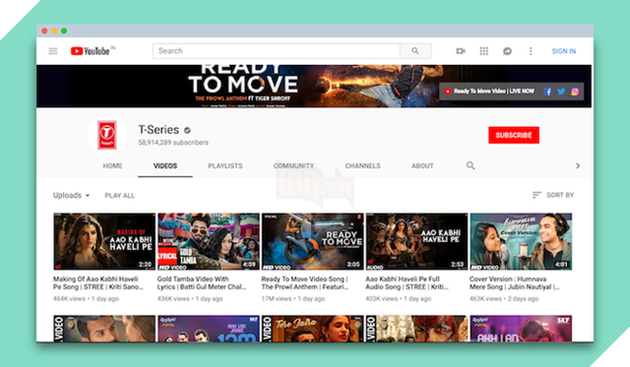The width and height of the screenshot is (630, 367).
Task: Click '463K views • 2 days ago' text
Action: (x=504, y=299)
